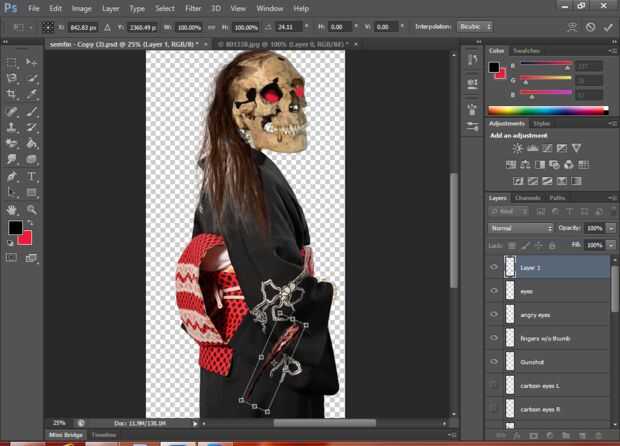Pick a color from the spectrum ramp
The height and width of the screenshot is (446, 620).
point(548,110)
